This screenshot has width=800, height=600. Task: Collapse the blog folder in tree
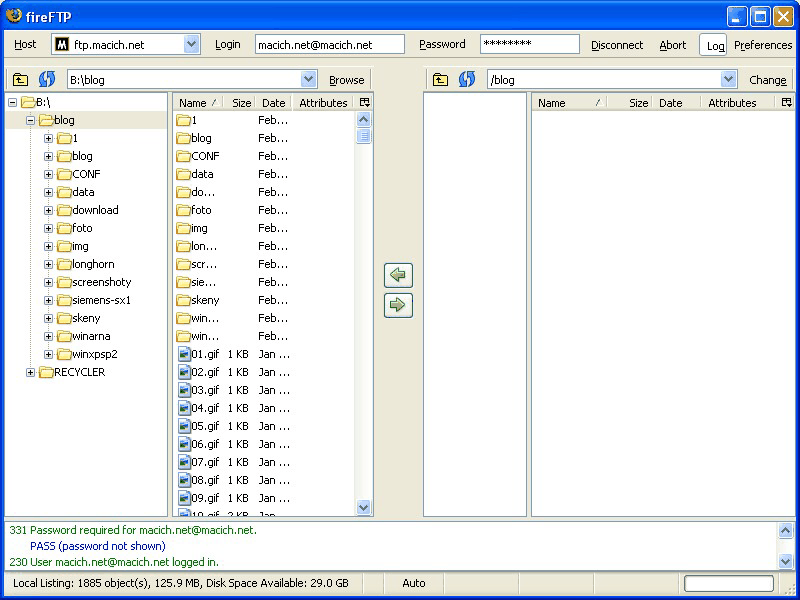pyautogui.click(x=31, y=120)
